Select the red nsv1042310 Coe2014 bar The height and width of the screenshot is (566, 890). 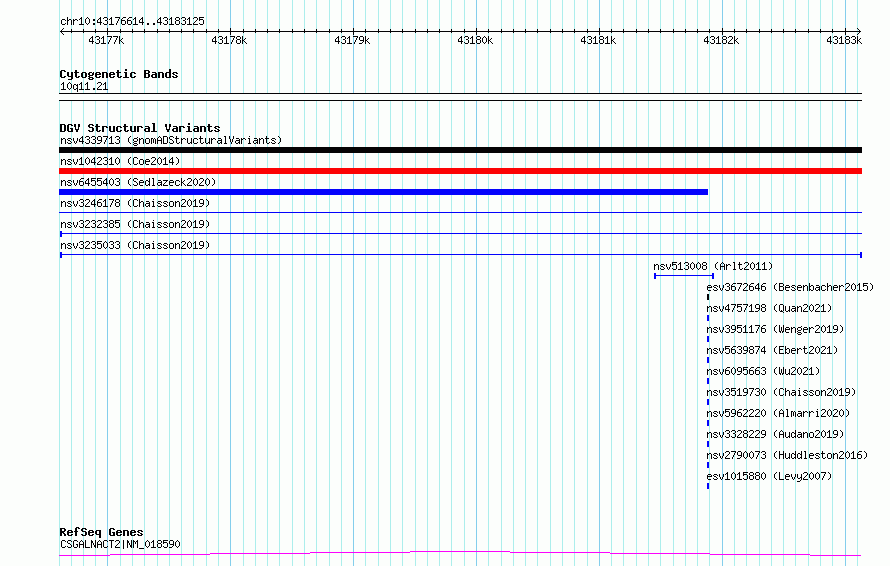[x=460, y=171]
